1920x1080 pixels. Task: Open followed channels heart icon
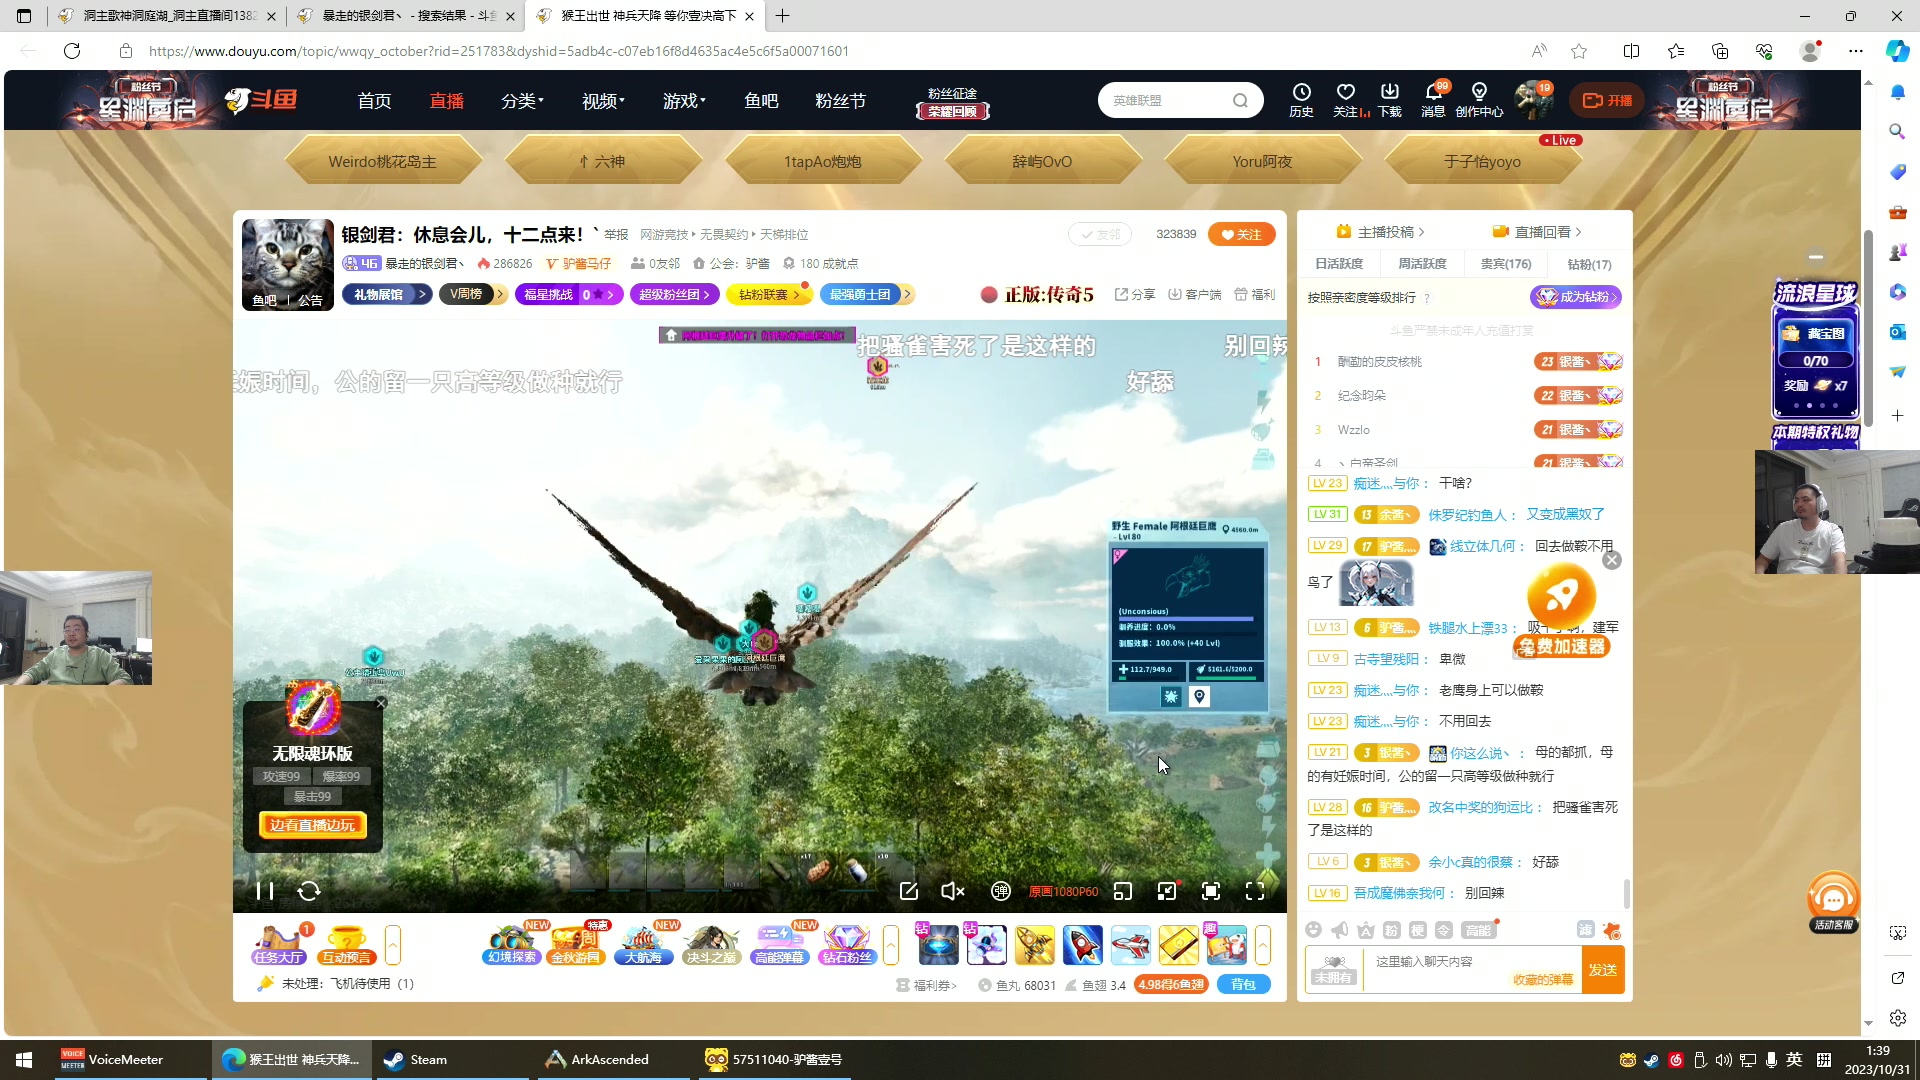tap(1346, 100)
